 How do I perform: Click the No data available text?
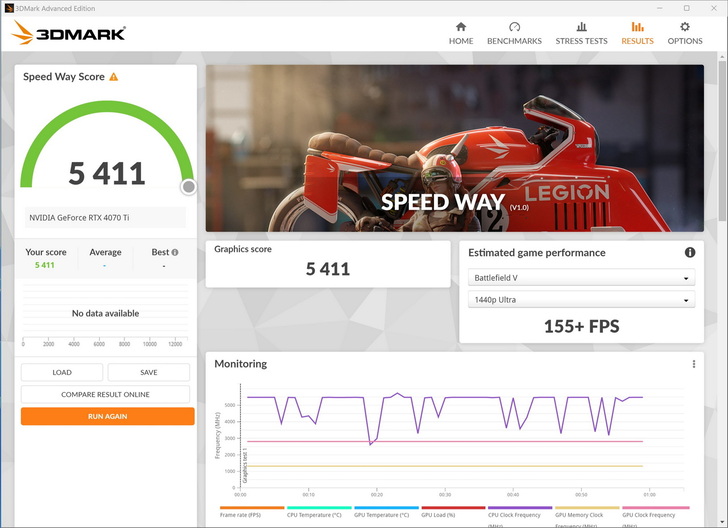[x=105, y=313]
